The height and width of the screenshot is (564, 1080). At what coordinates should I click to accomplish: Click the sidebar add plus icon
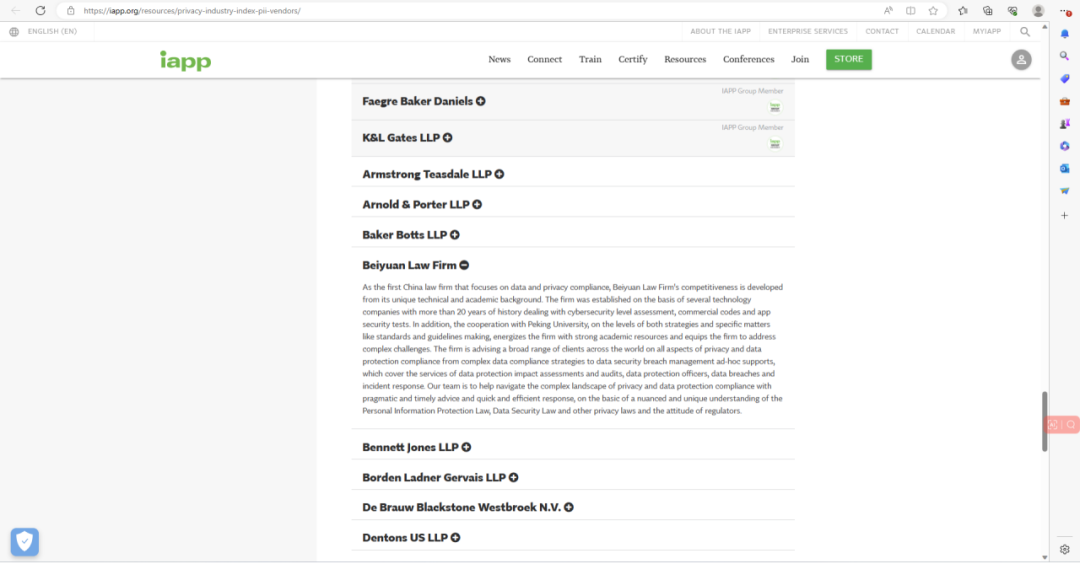pyautogui.click(x=1065, y=216)
